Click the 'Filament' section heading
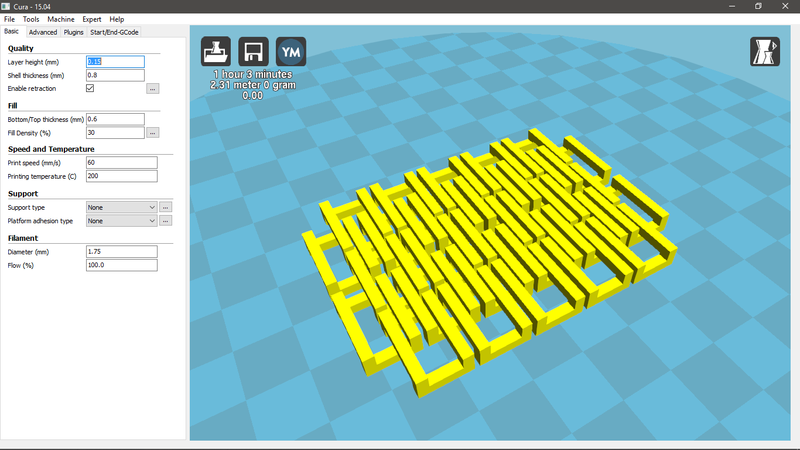800x450 pixels. 22,238
